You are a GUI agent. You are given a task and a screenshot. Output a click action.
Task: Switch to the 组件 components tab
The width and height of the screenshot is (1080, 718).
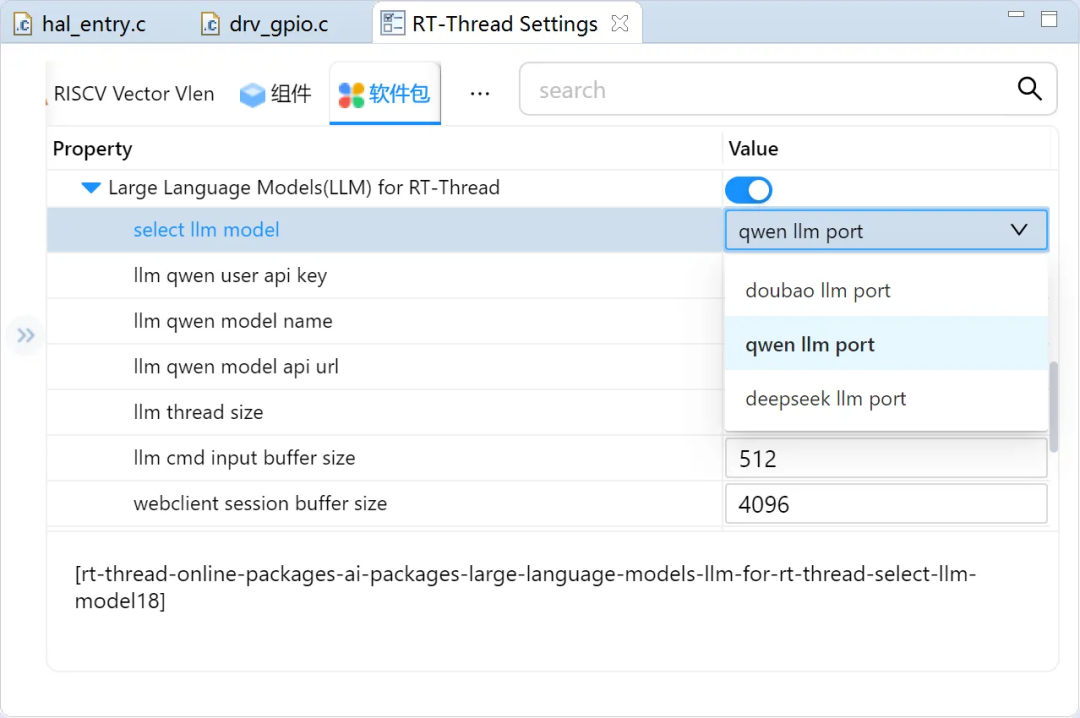coord(276,94)
